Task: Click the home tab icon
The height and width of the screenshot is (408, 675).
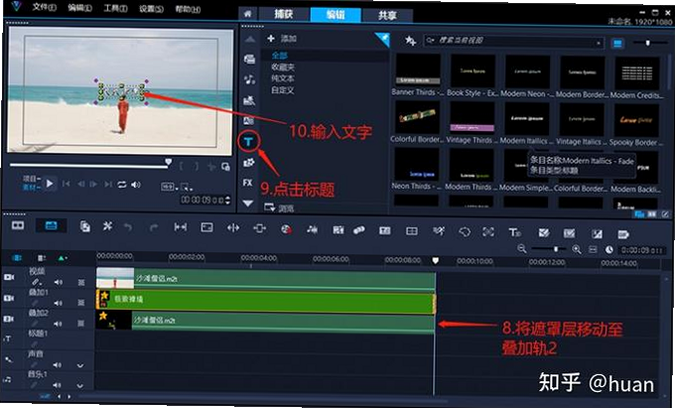Action: (248, 14)
